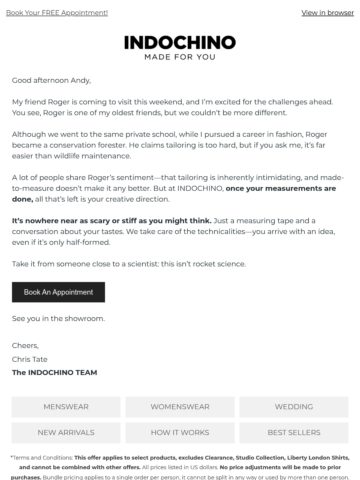The width and height of the screenshot is (360, 480).
Task: Open the Book Your FREE Appointment link
Action: [x=57, y=13]
